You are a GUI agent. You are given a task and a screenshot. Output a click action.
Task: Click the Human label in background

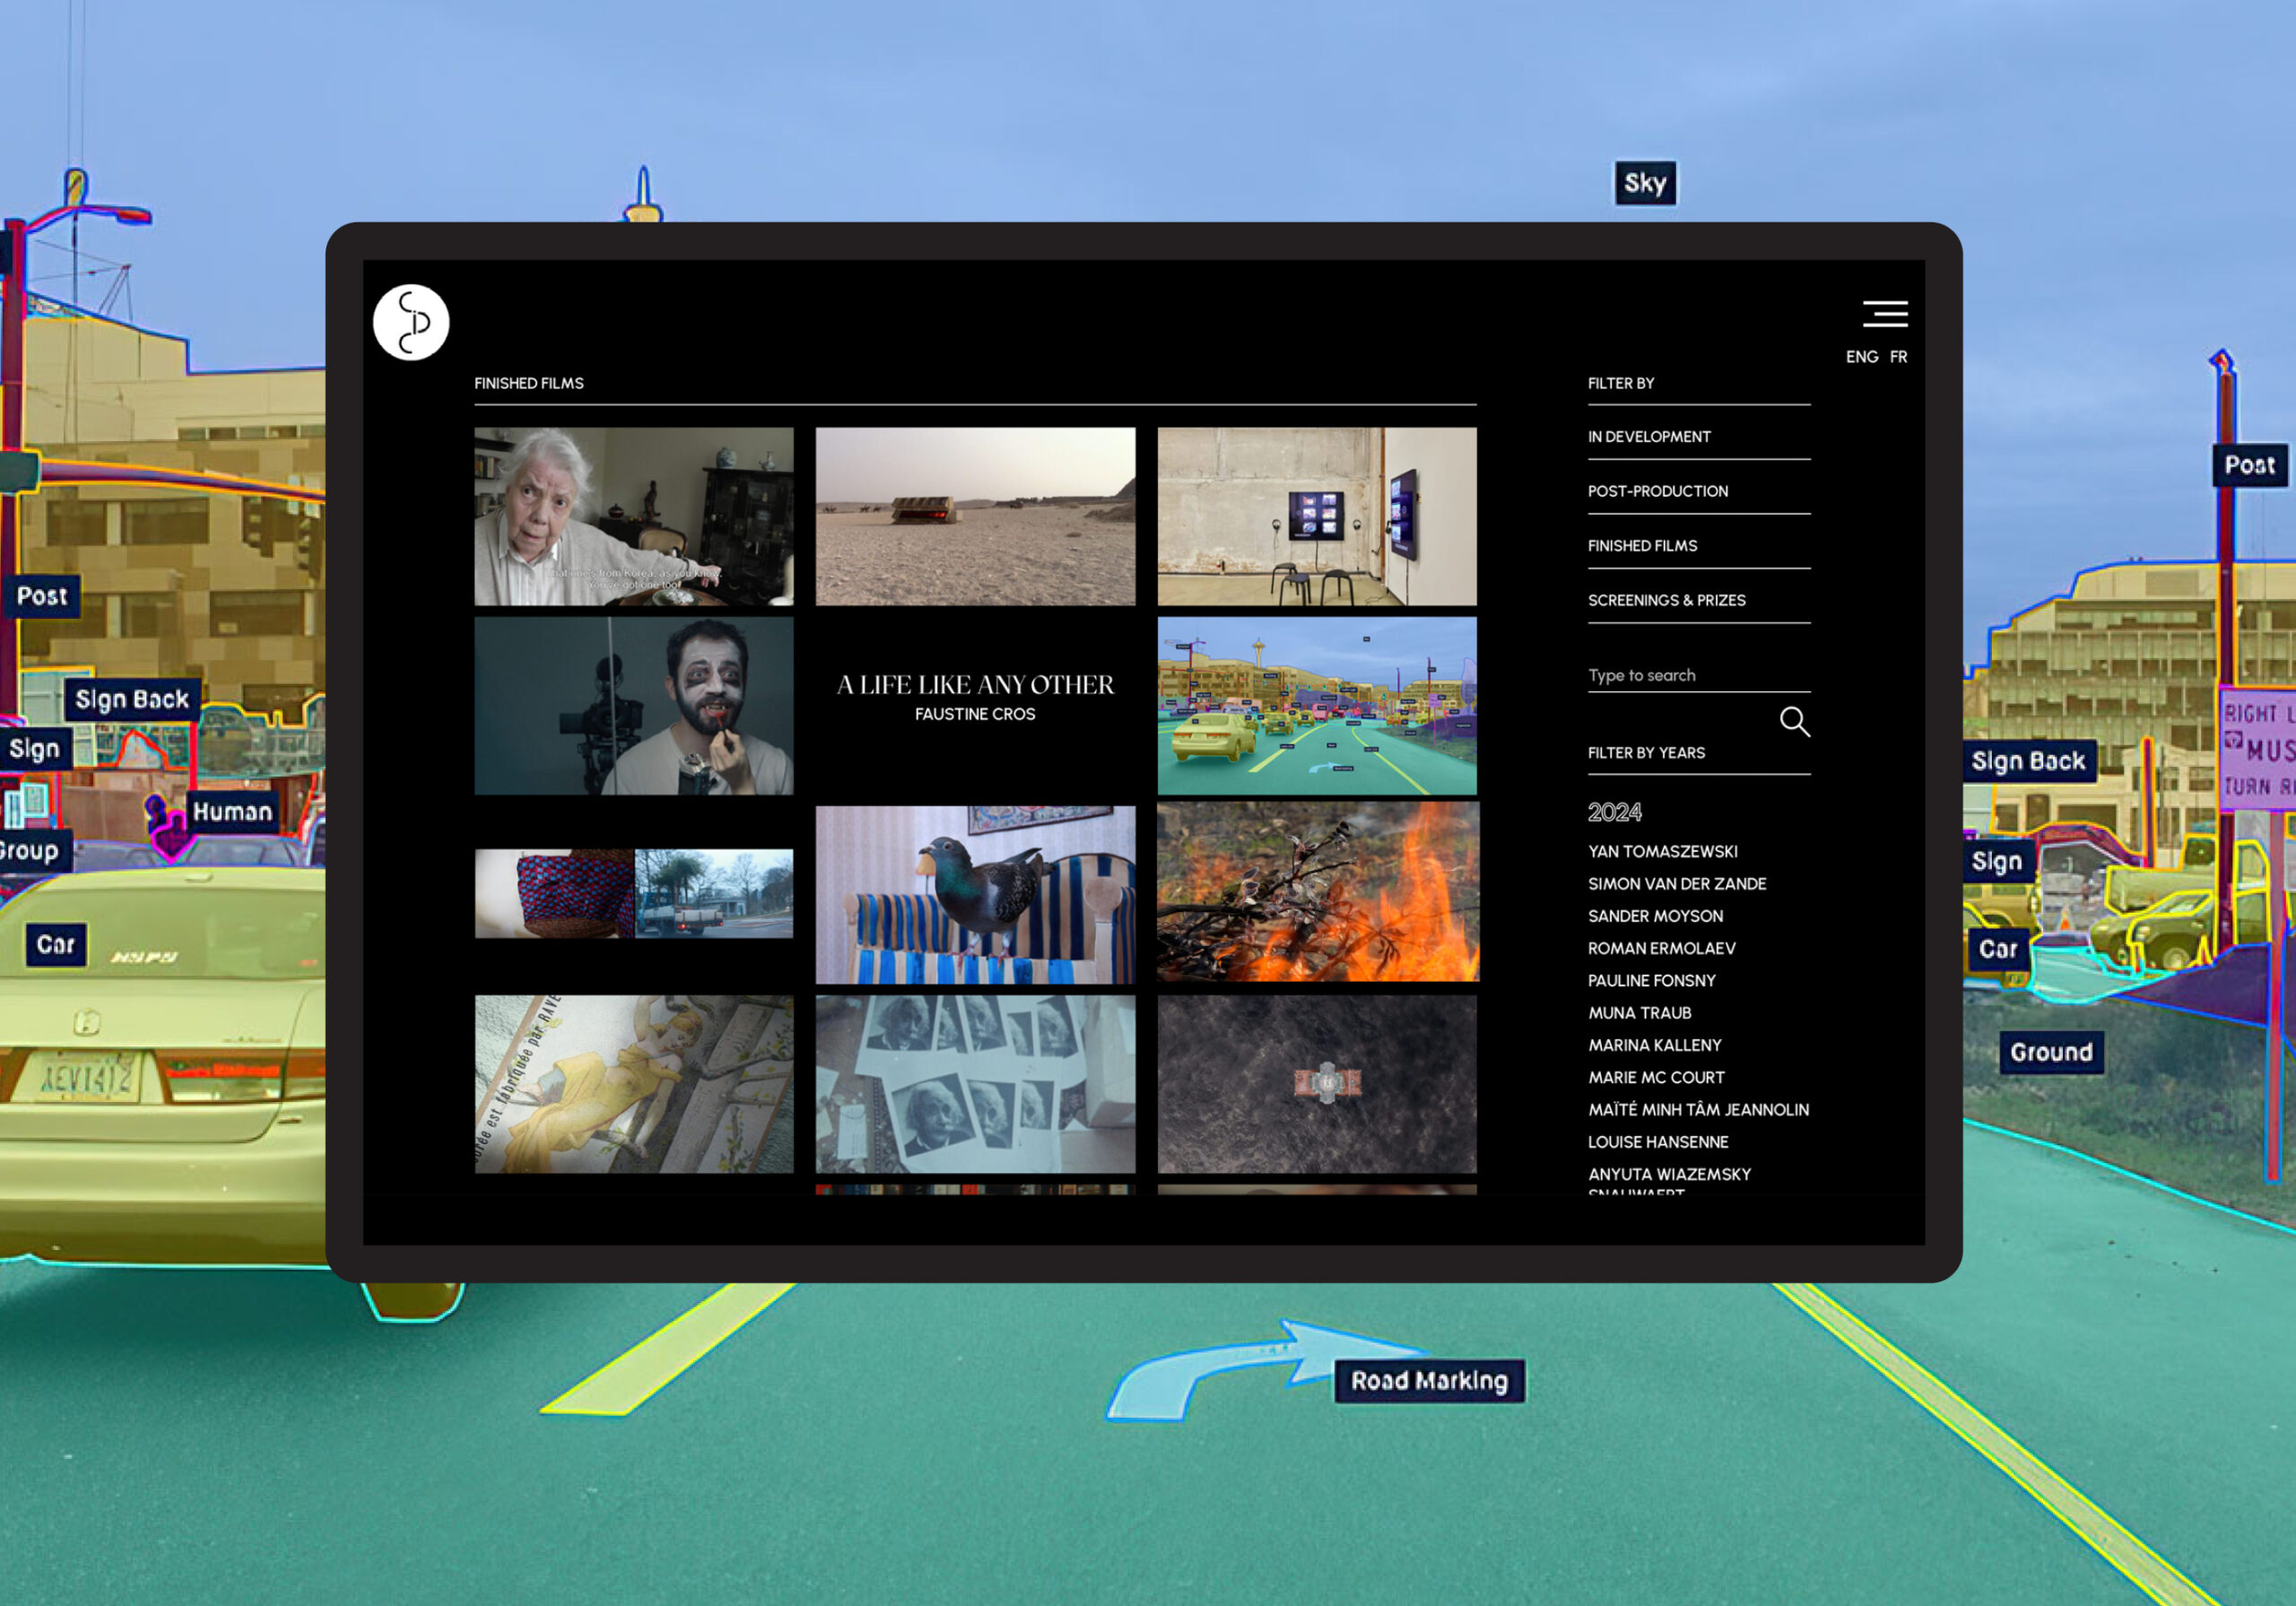coord(232,811)
